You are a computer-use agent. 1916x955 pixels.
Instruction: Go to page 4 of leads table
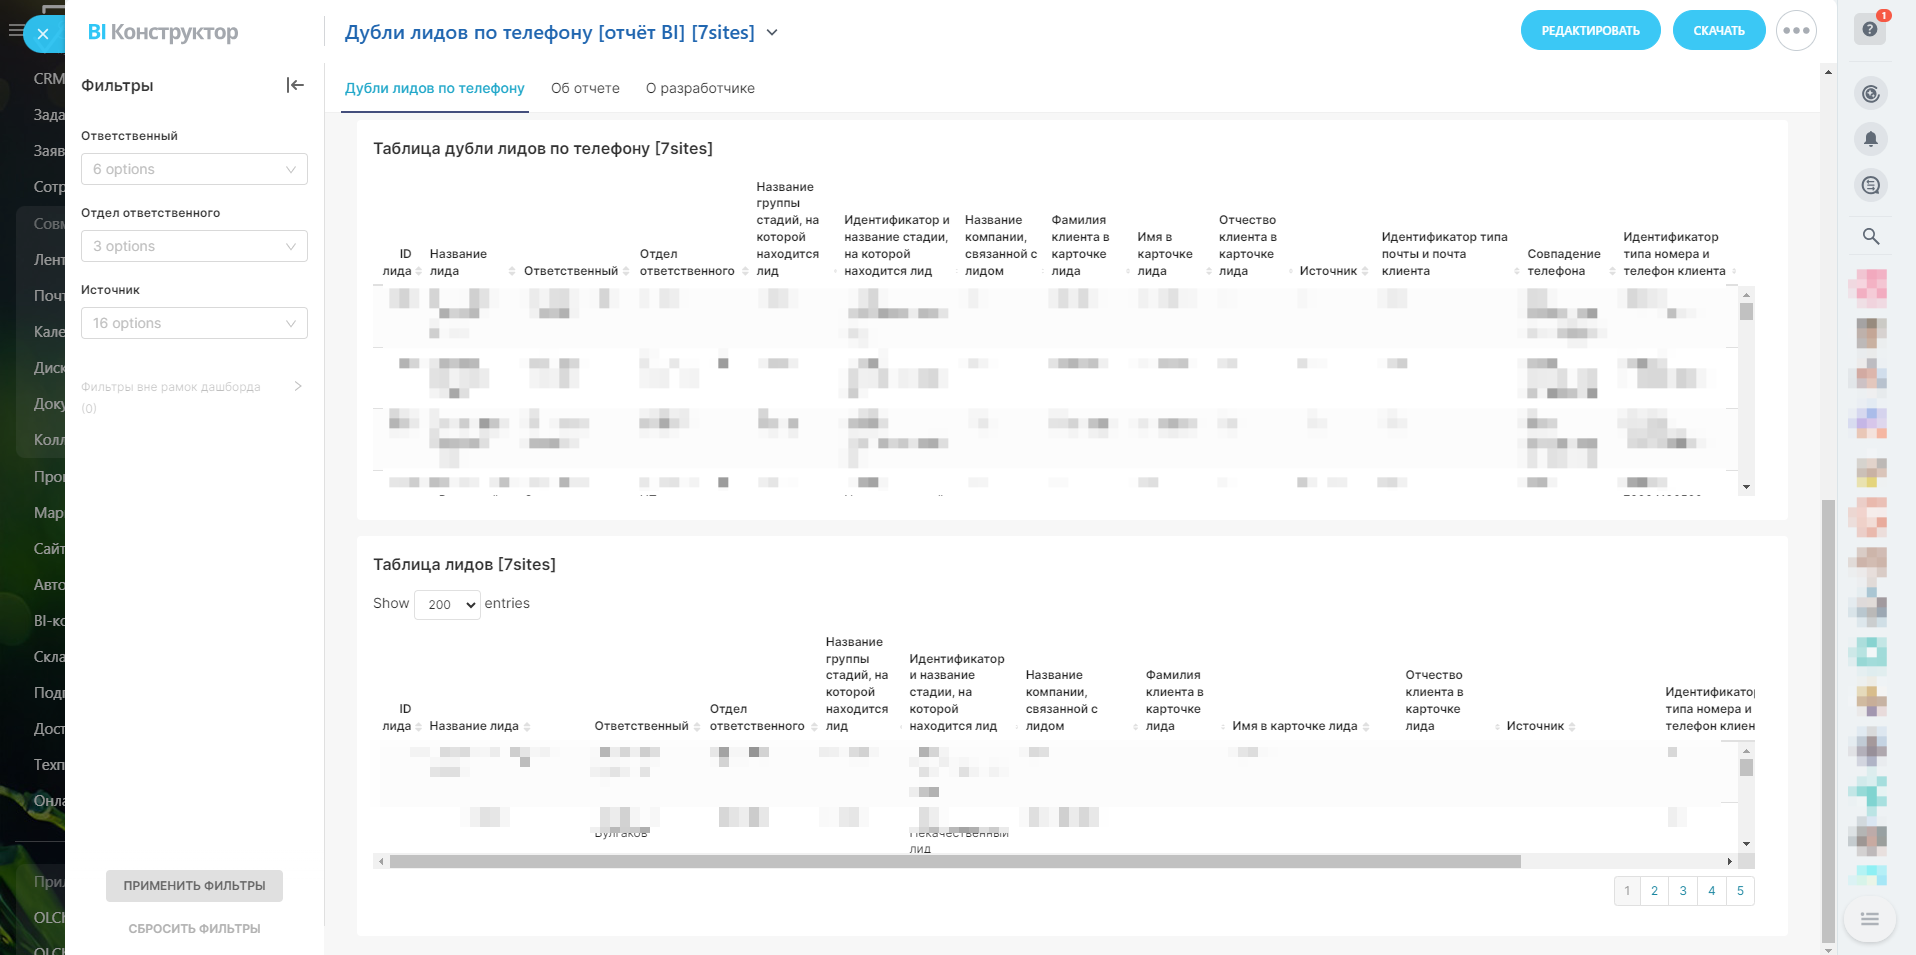point(1712,891)
